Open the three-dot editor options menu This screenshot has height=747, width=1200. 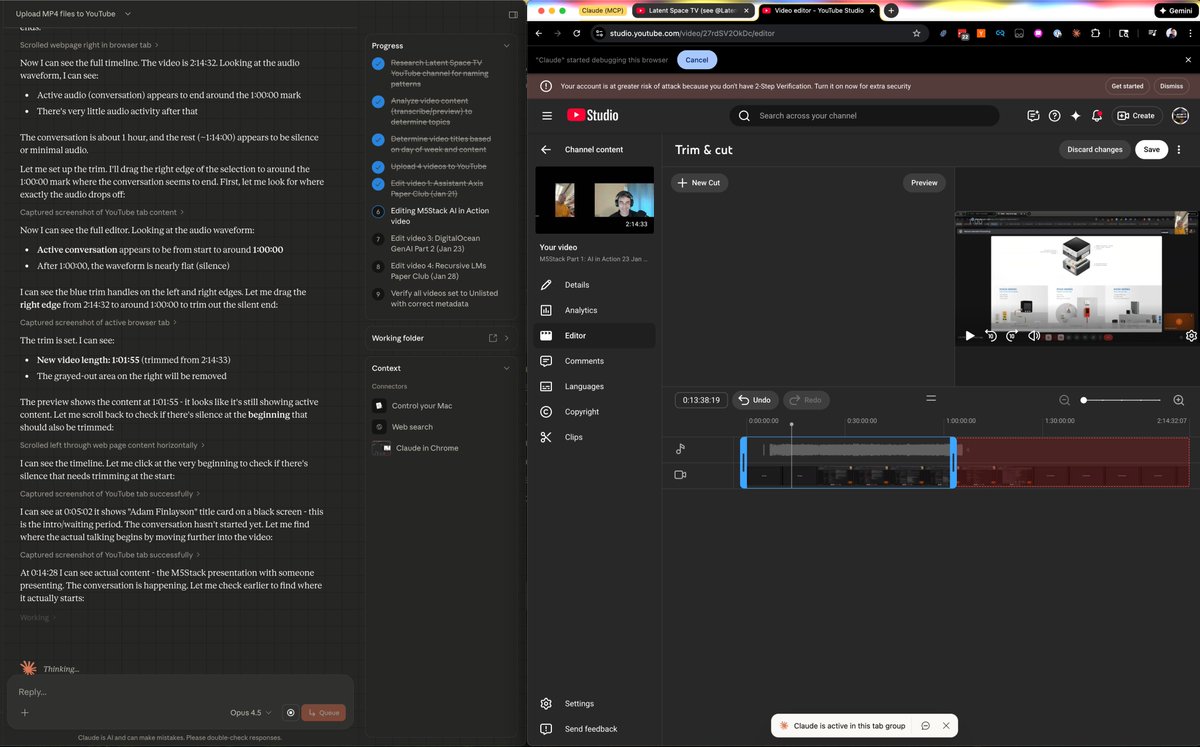point(1179,149)
